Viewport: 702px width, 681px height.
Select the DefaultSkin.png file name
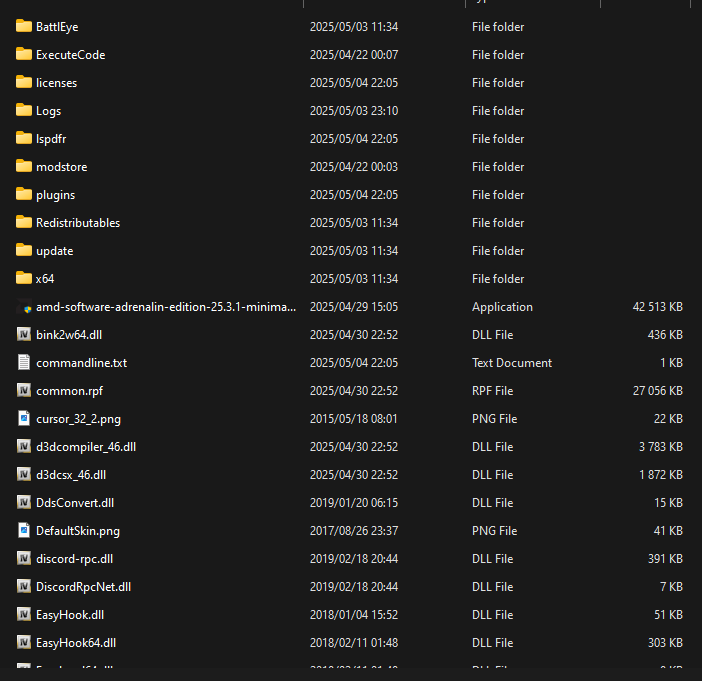(78, 531)
